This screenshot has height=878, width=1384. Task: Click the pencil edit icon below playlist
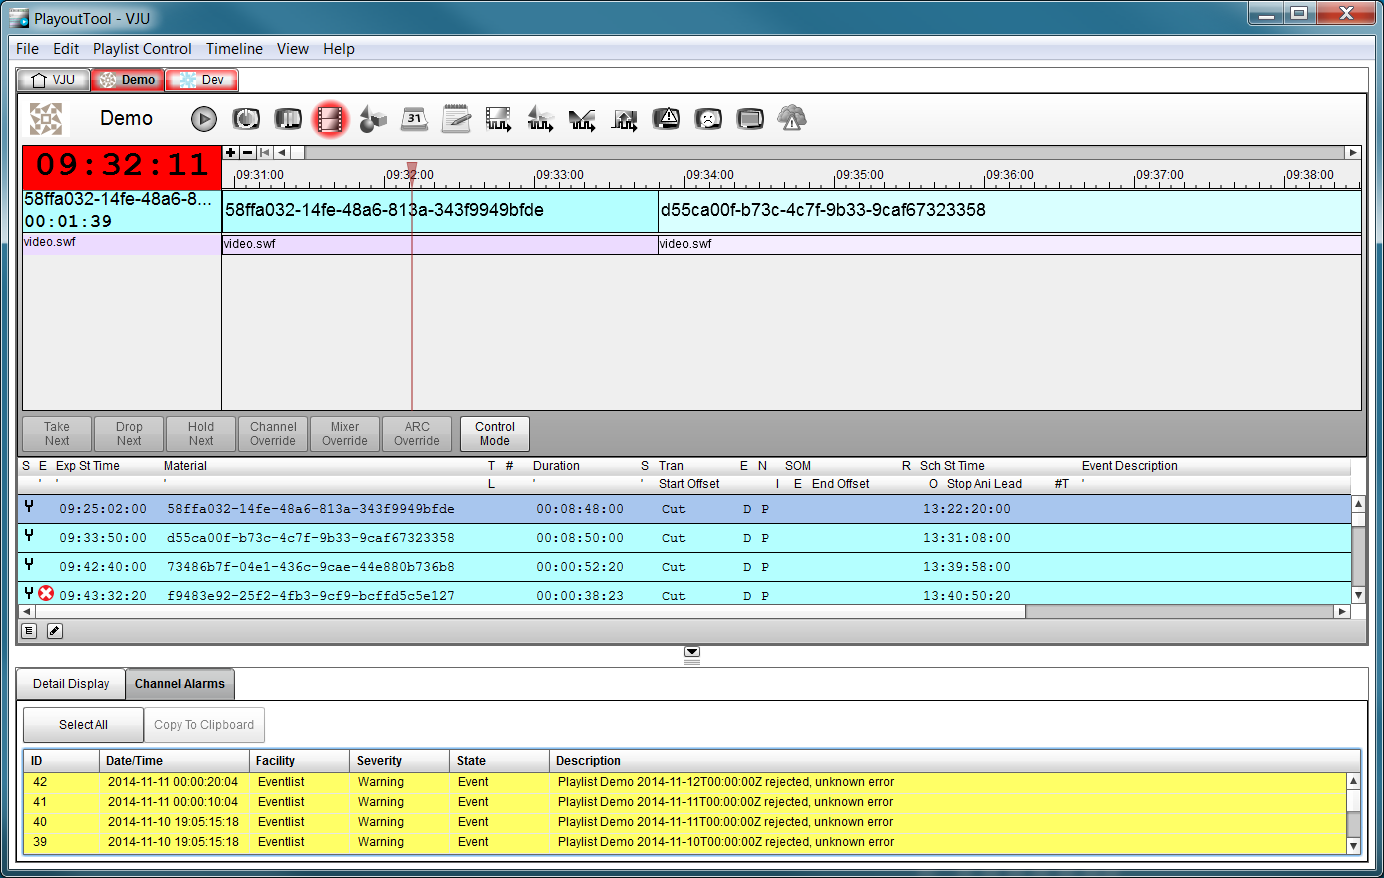click(55, 631)
